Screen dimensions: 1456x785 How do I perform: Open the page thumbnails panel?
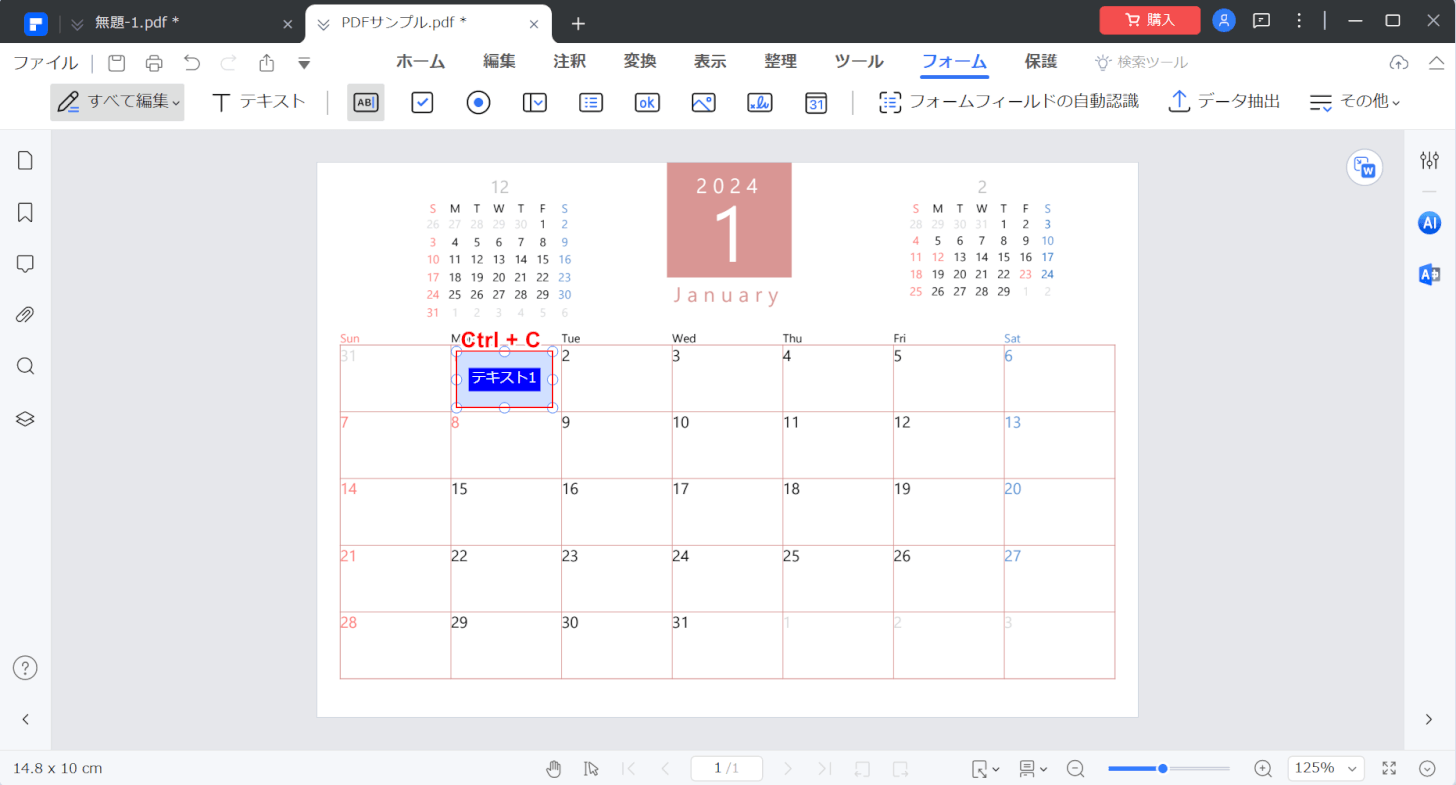[x=26, y=160]
